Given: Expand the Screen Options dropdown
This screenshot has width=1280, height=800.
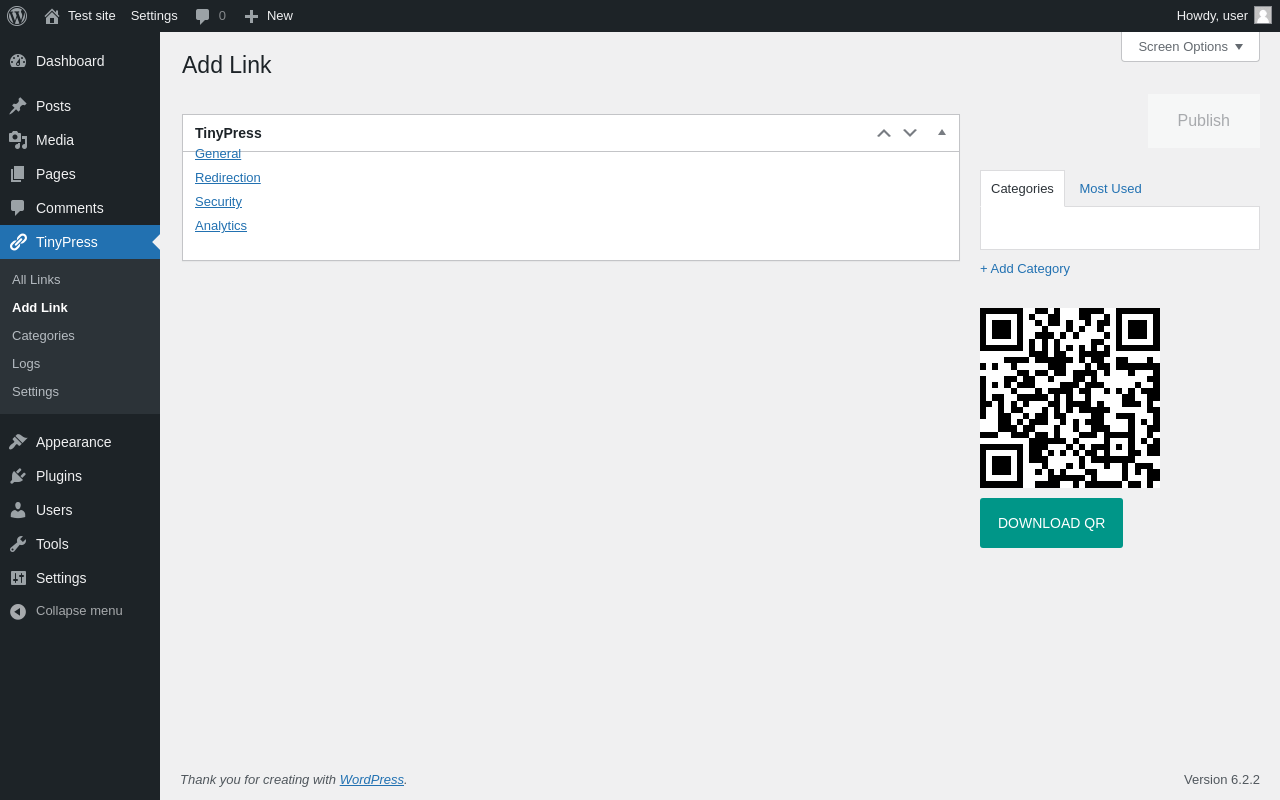Looking at the screenshot, I should (x=1190, y=46).
